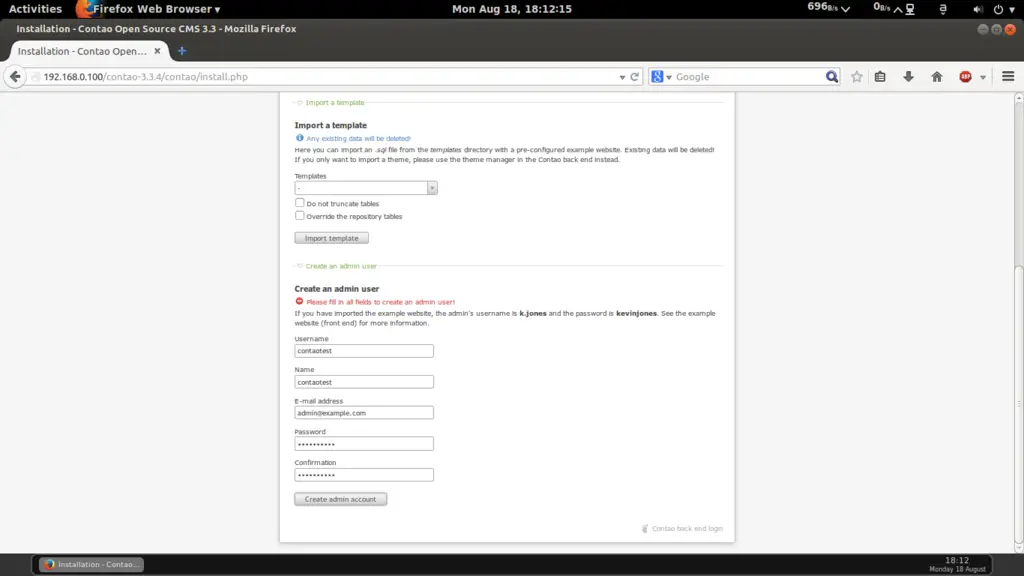This screenshot has height=576, width=1024.
Task: Click the red Adblock Plus icon
Action: click(x=965, y=76)
